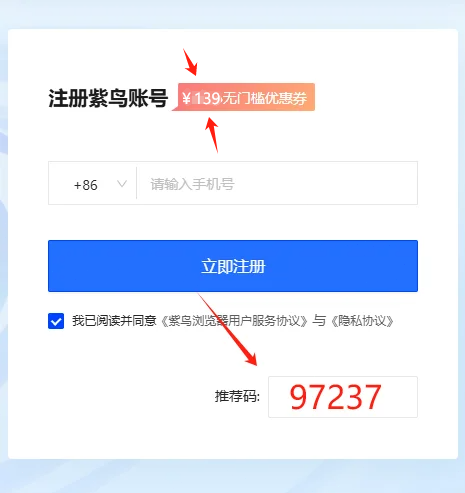Toggle agreement via 我已阅读并同意 label
This screenshot has width=465, height=493.
114,321
